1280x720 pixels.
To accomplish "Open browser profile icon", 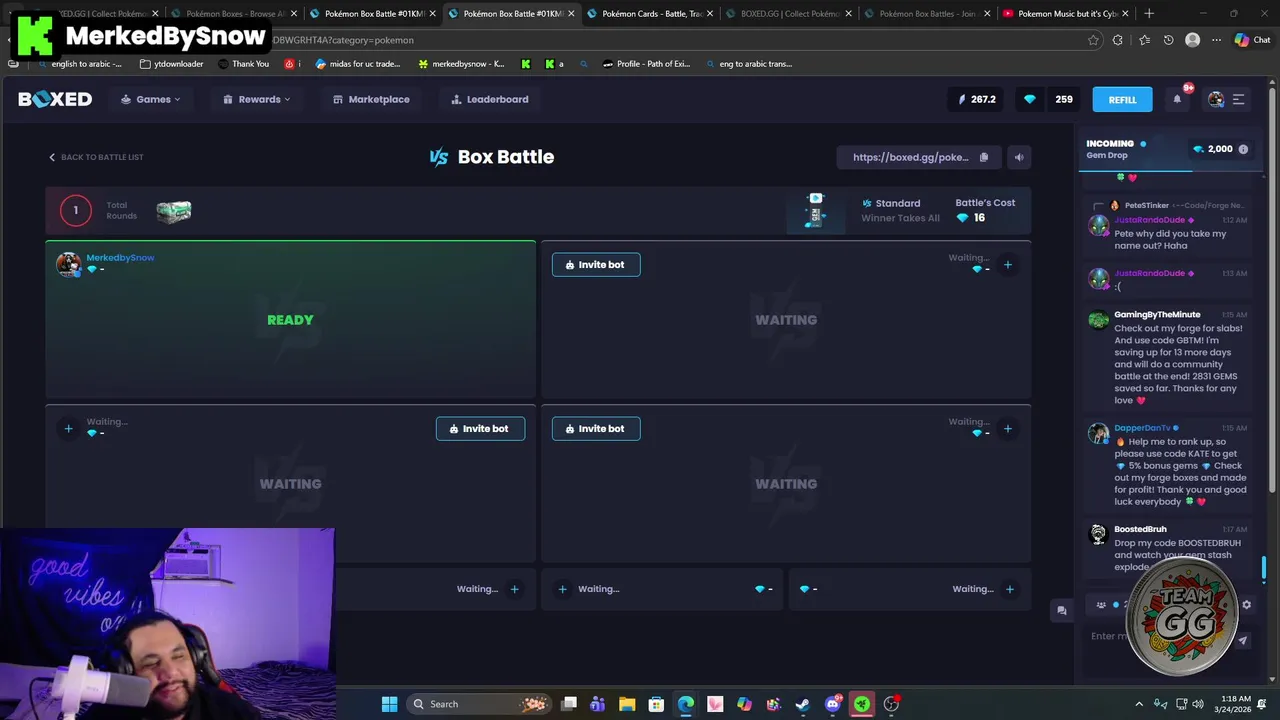I will pyautogui.click(x=1192, y=40).
